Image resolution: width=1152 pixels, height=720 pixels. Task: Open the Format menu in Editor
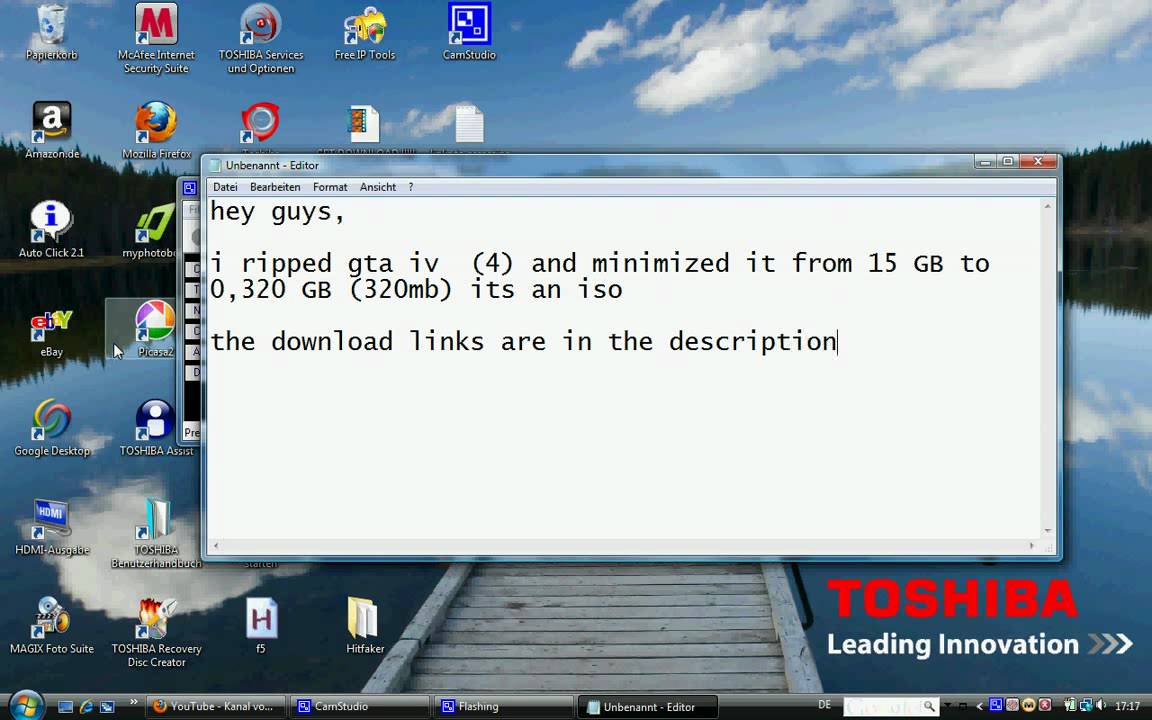330,187
